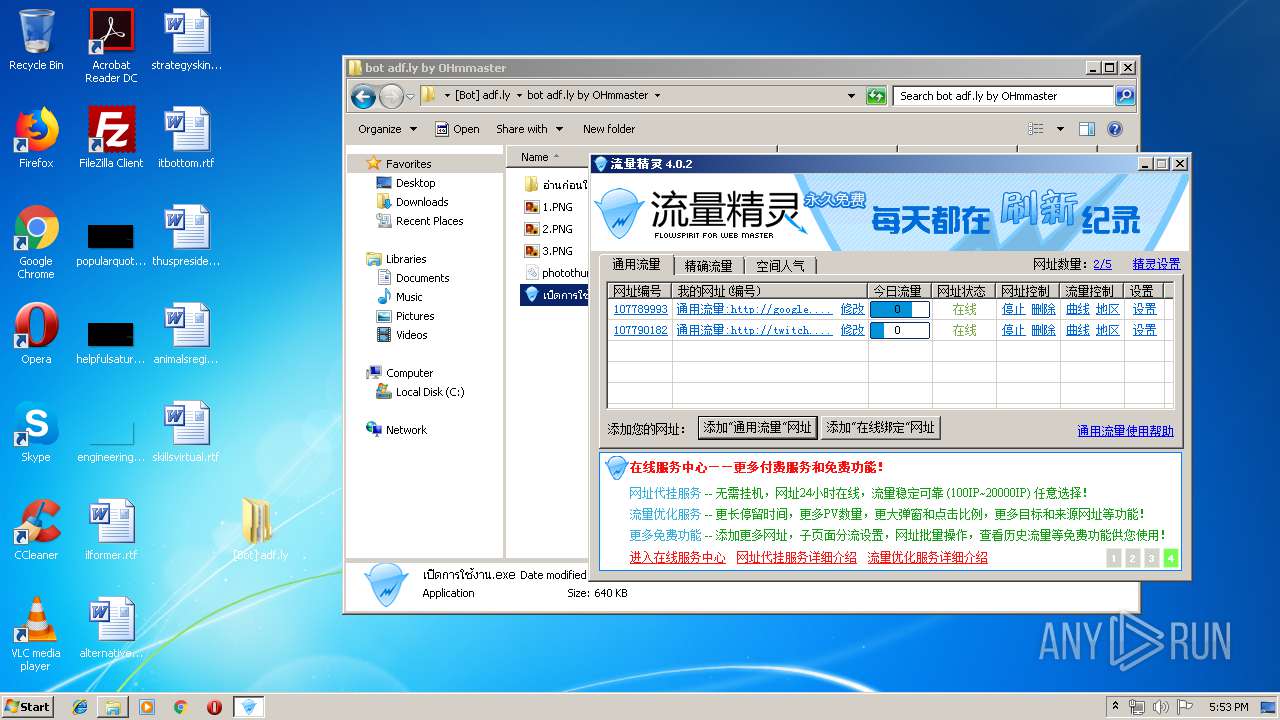Open 进入在线服务中心 red link
Screen dimensions: 1280x720
tap(677, 558)
